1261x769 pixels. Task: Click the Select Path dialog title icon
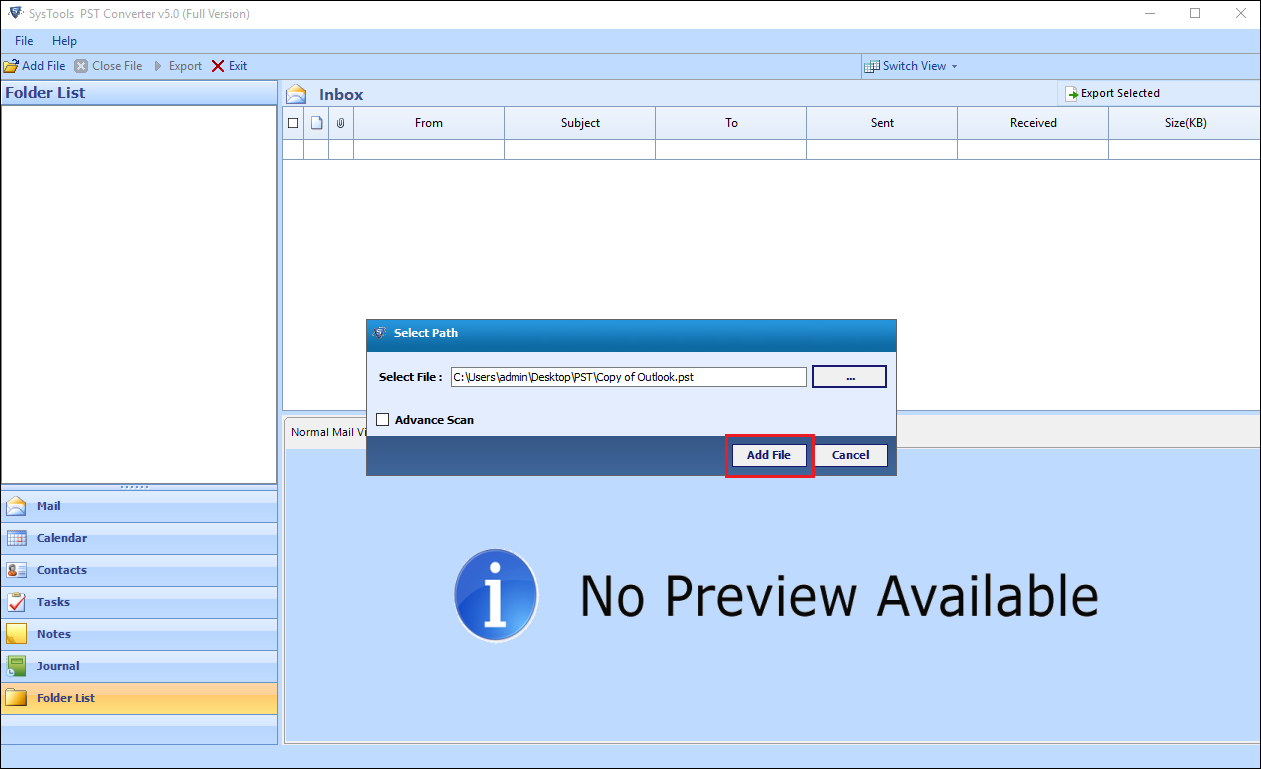point(379,333)
